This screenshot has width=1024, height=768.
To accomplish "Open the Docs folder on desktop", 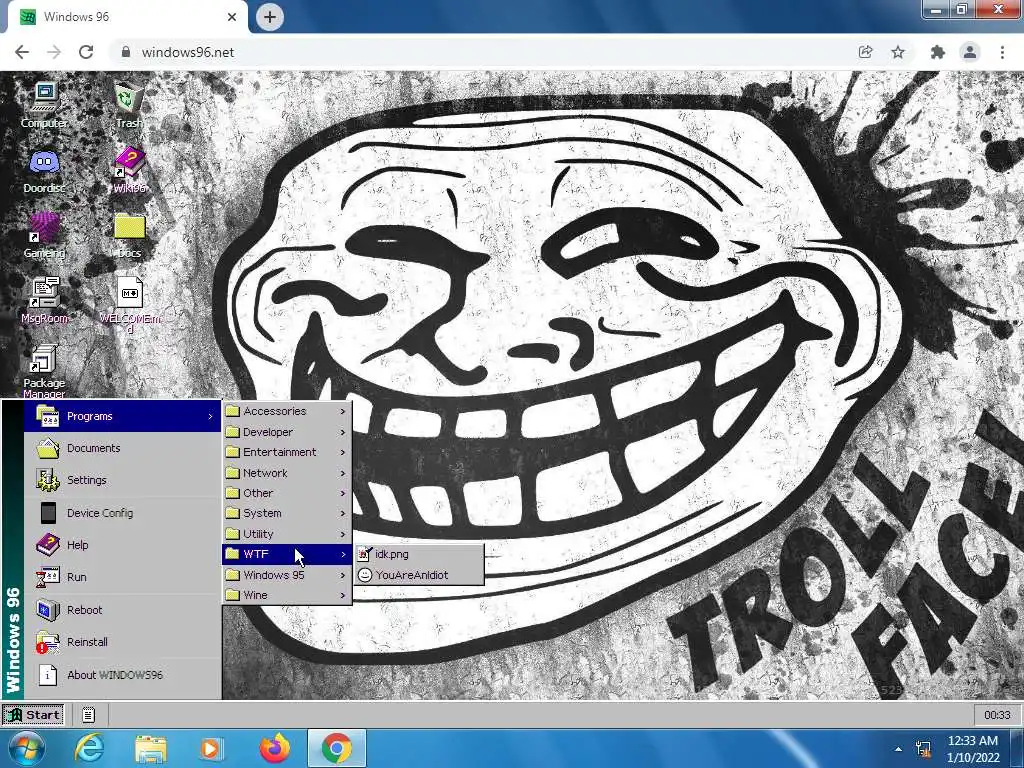I will (x=129, y=235).
